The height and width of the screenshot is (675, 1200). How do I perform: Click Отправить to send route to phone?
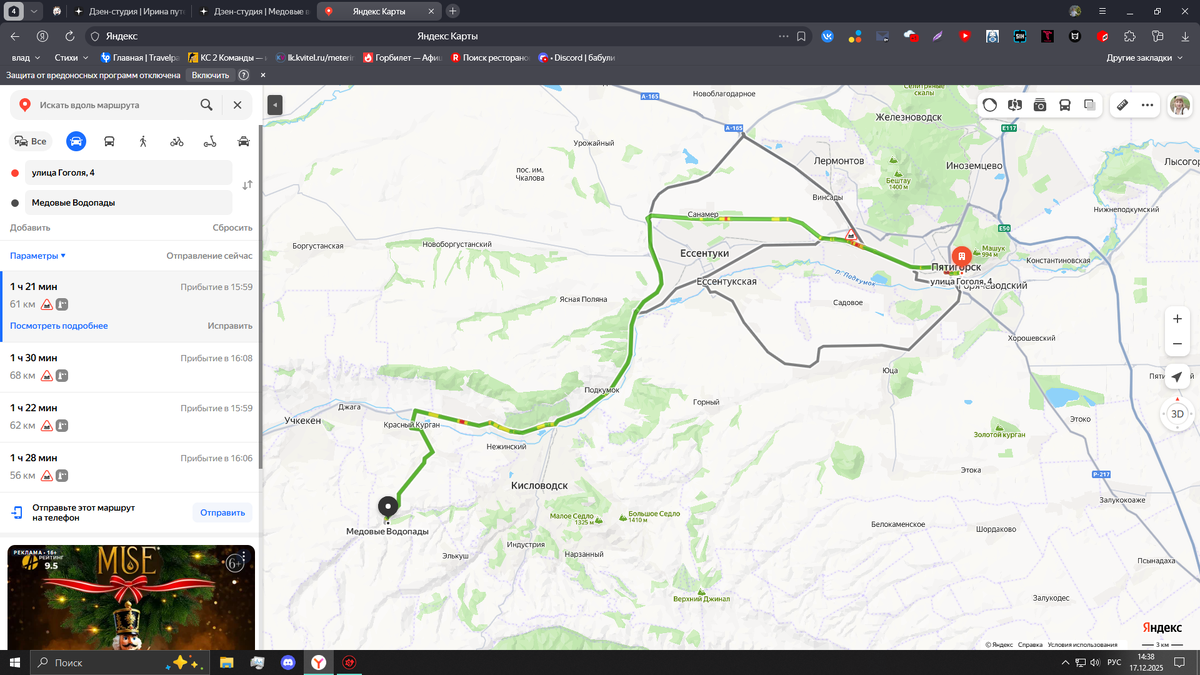(222, 513)
